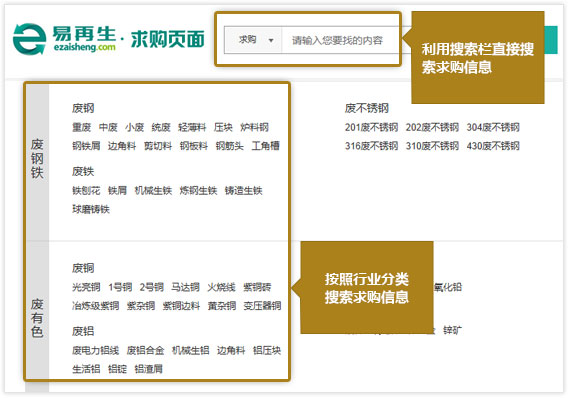The width and height of the screenshot is (569, 398).
Task: Click the 铝压块 link
Action: click(267, 350)
